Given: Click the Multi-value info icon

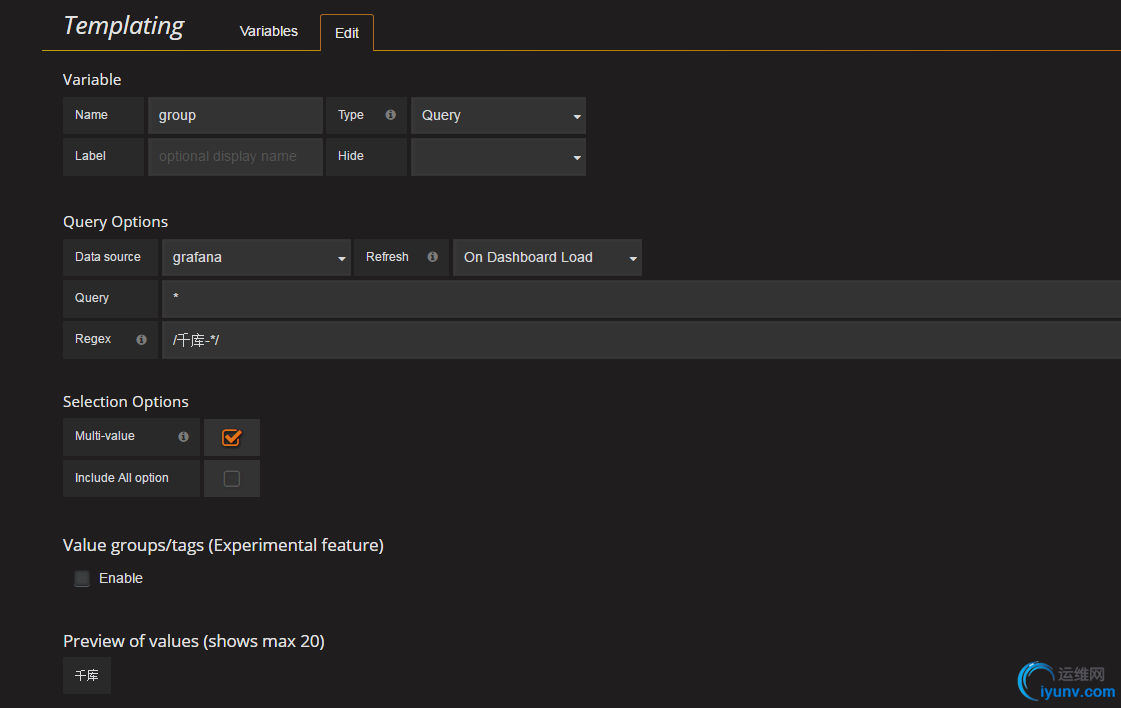Looking at the screenshot, I should click(184, 437).
